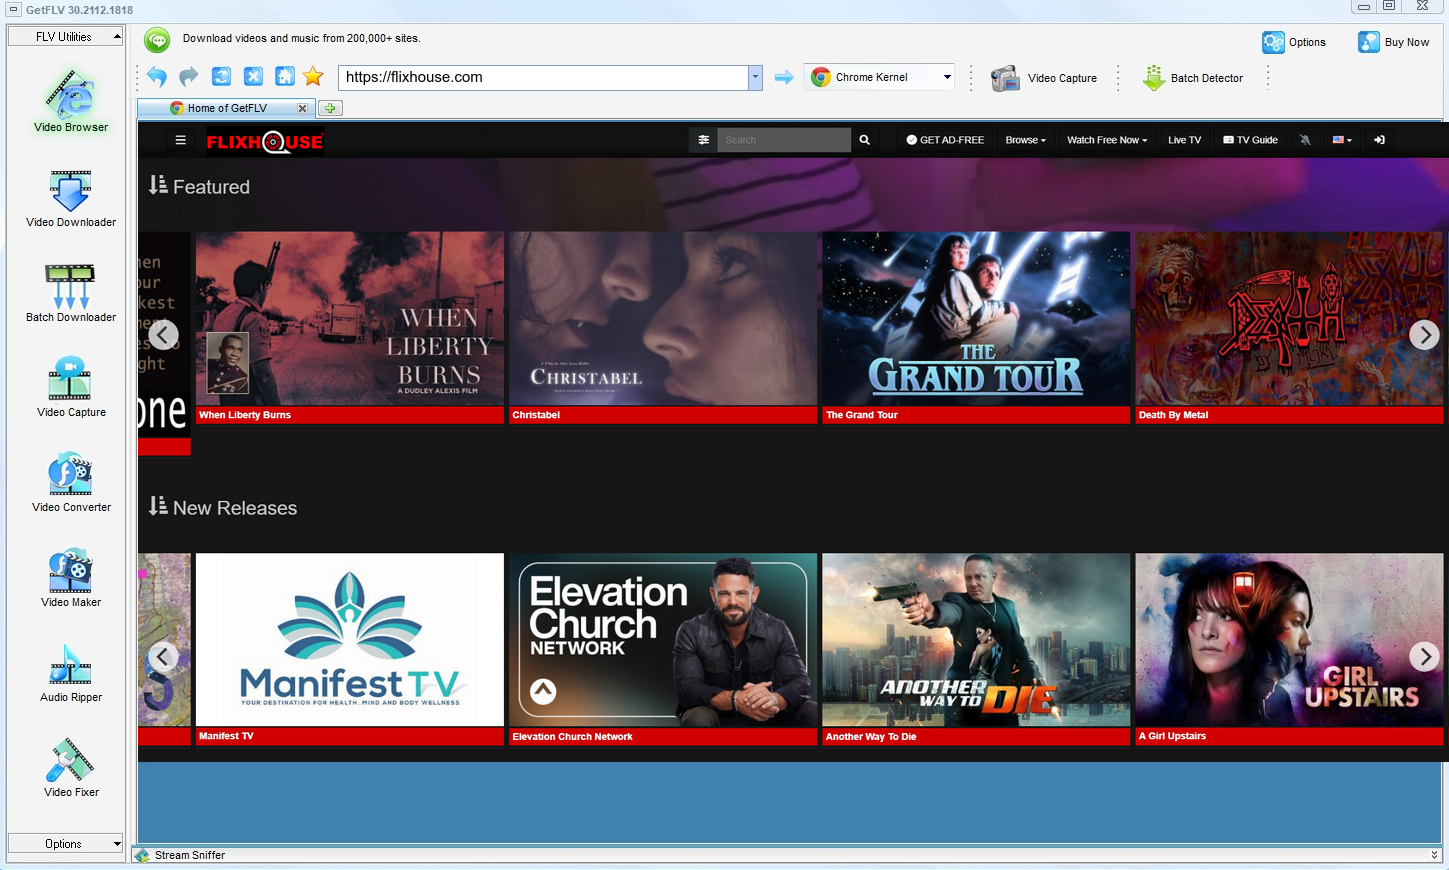Expand the Watch Free Now menu

pyautogui.click(x=1107, y=140)
